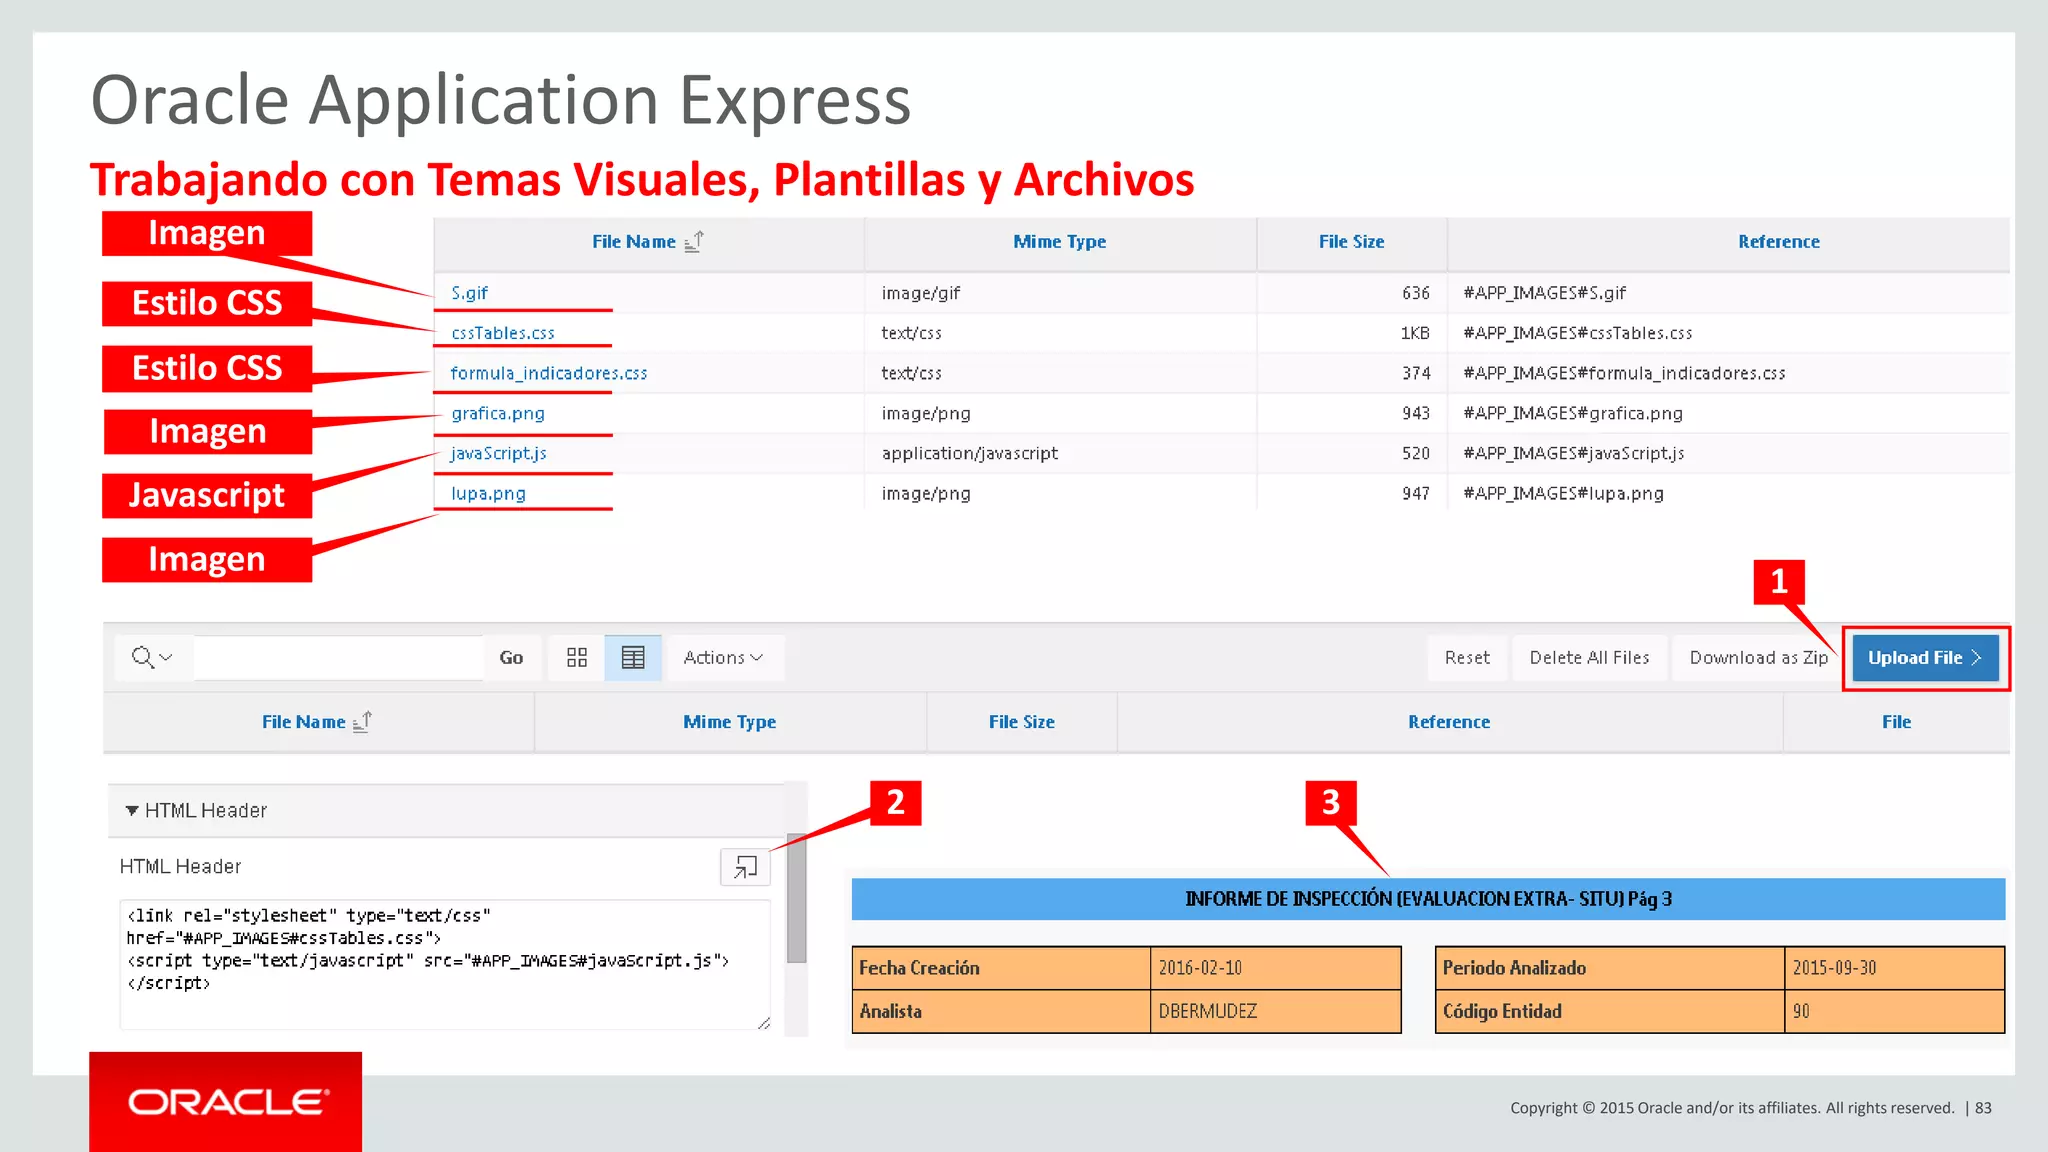The height and width of the screenshot is (1152, 2048).
Task: Click lower table File Name column header
Action: click(x=304, y=721)
